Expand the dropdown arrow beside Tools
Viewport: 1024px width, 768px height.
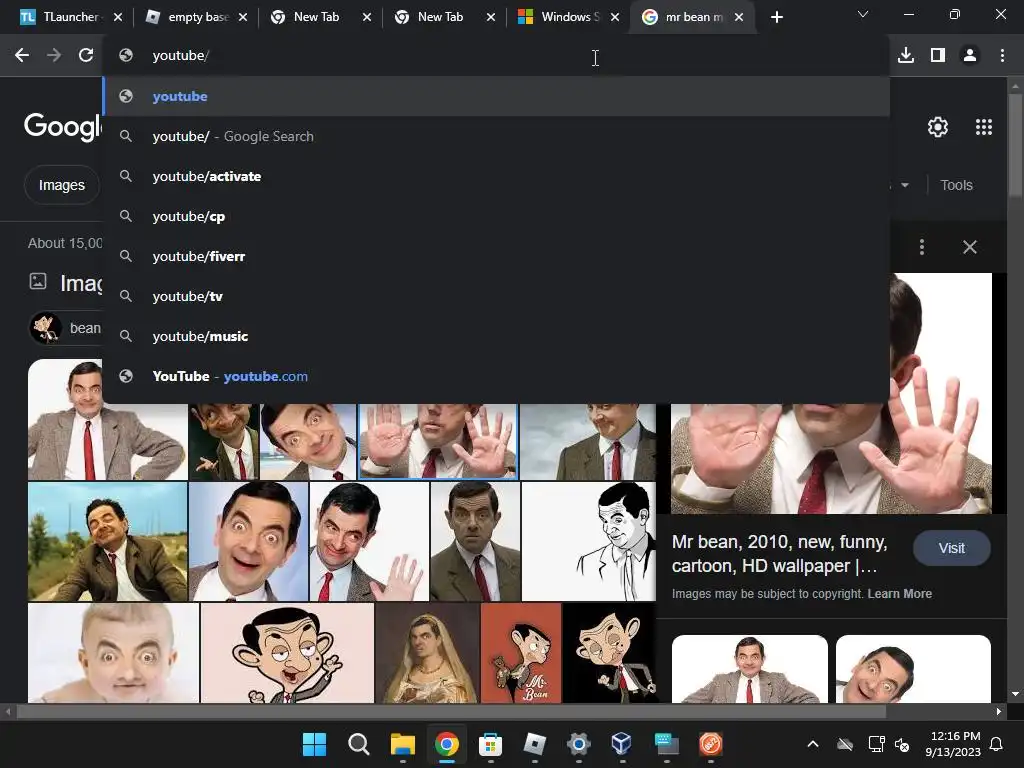pyautogui.click(x=904, y=185)
